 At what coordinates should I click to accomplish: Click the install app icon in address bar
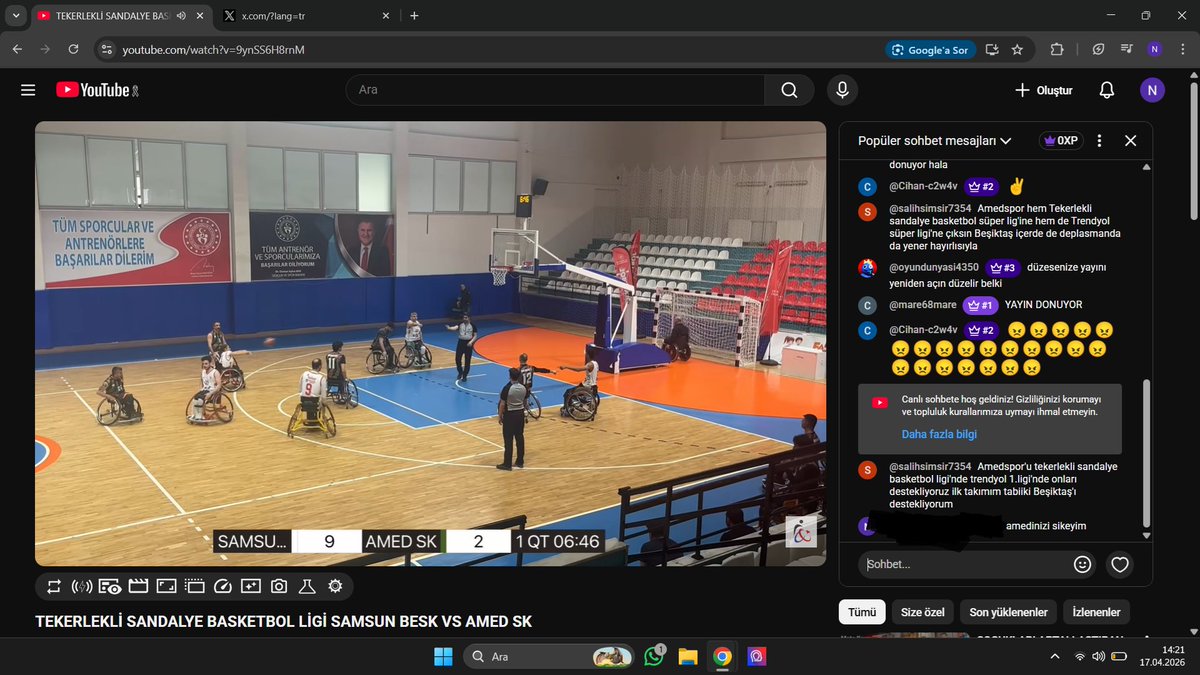click(x=992, y=49)
